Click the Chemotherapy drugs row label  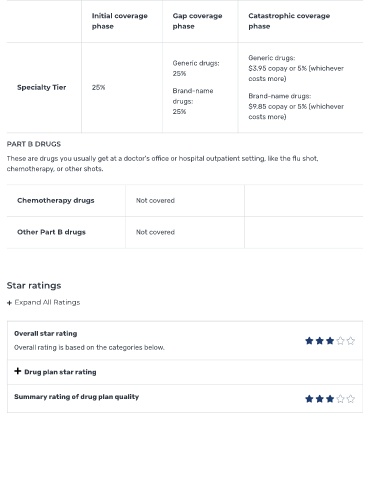[56, 200]
